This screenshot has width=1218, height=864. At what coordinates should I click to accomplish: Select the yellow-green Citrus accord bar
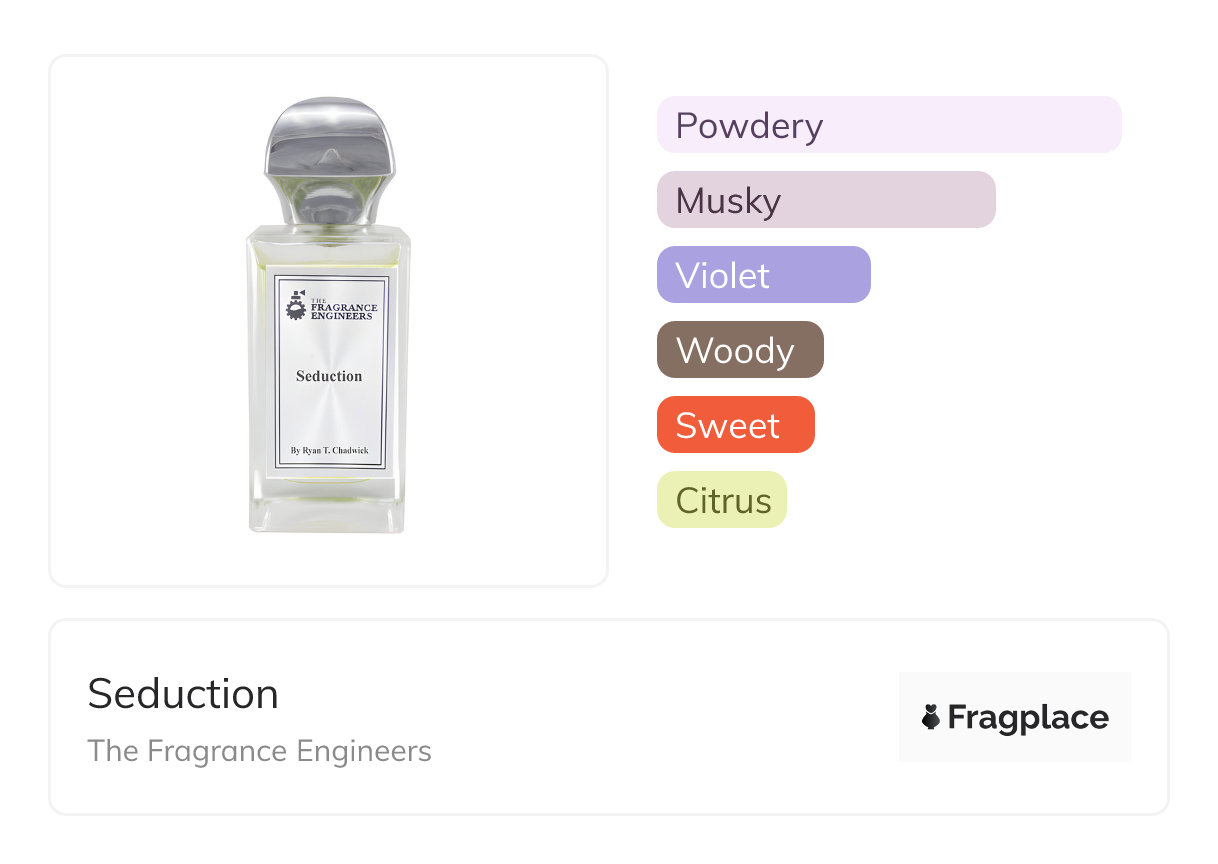pyautogui.click(x=721, y=500)
